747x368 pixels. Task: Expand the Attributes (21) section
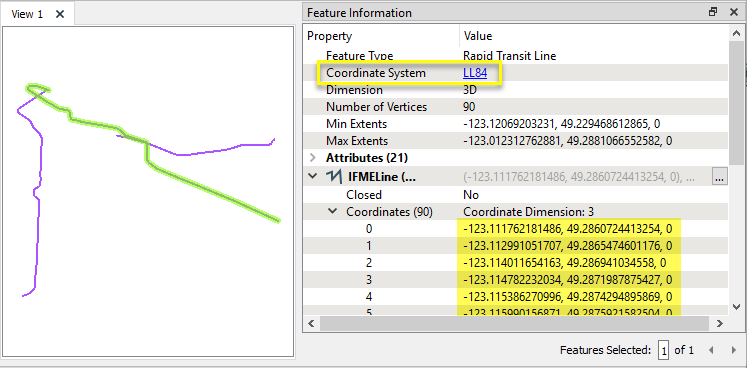tap(313, 157)
